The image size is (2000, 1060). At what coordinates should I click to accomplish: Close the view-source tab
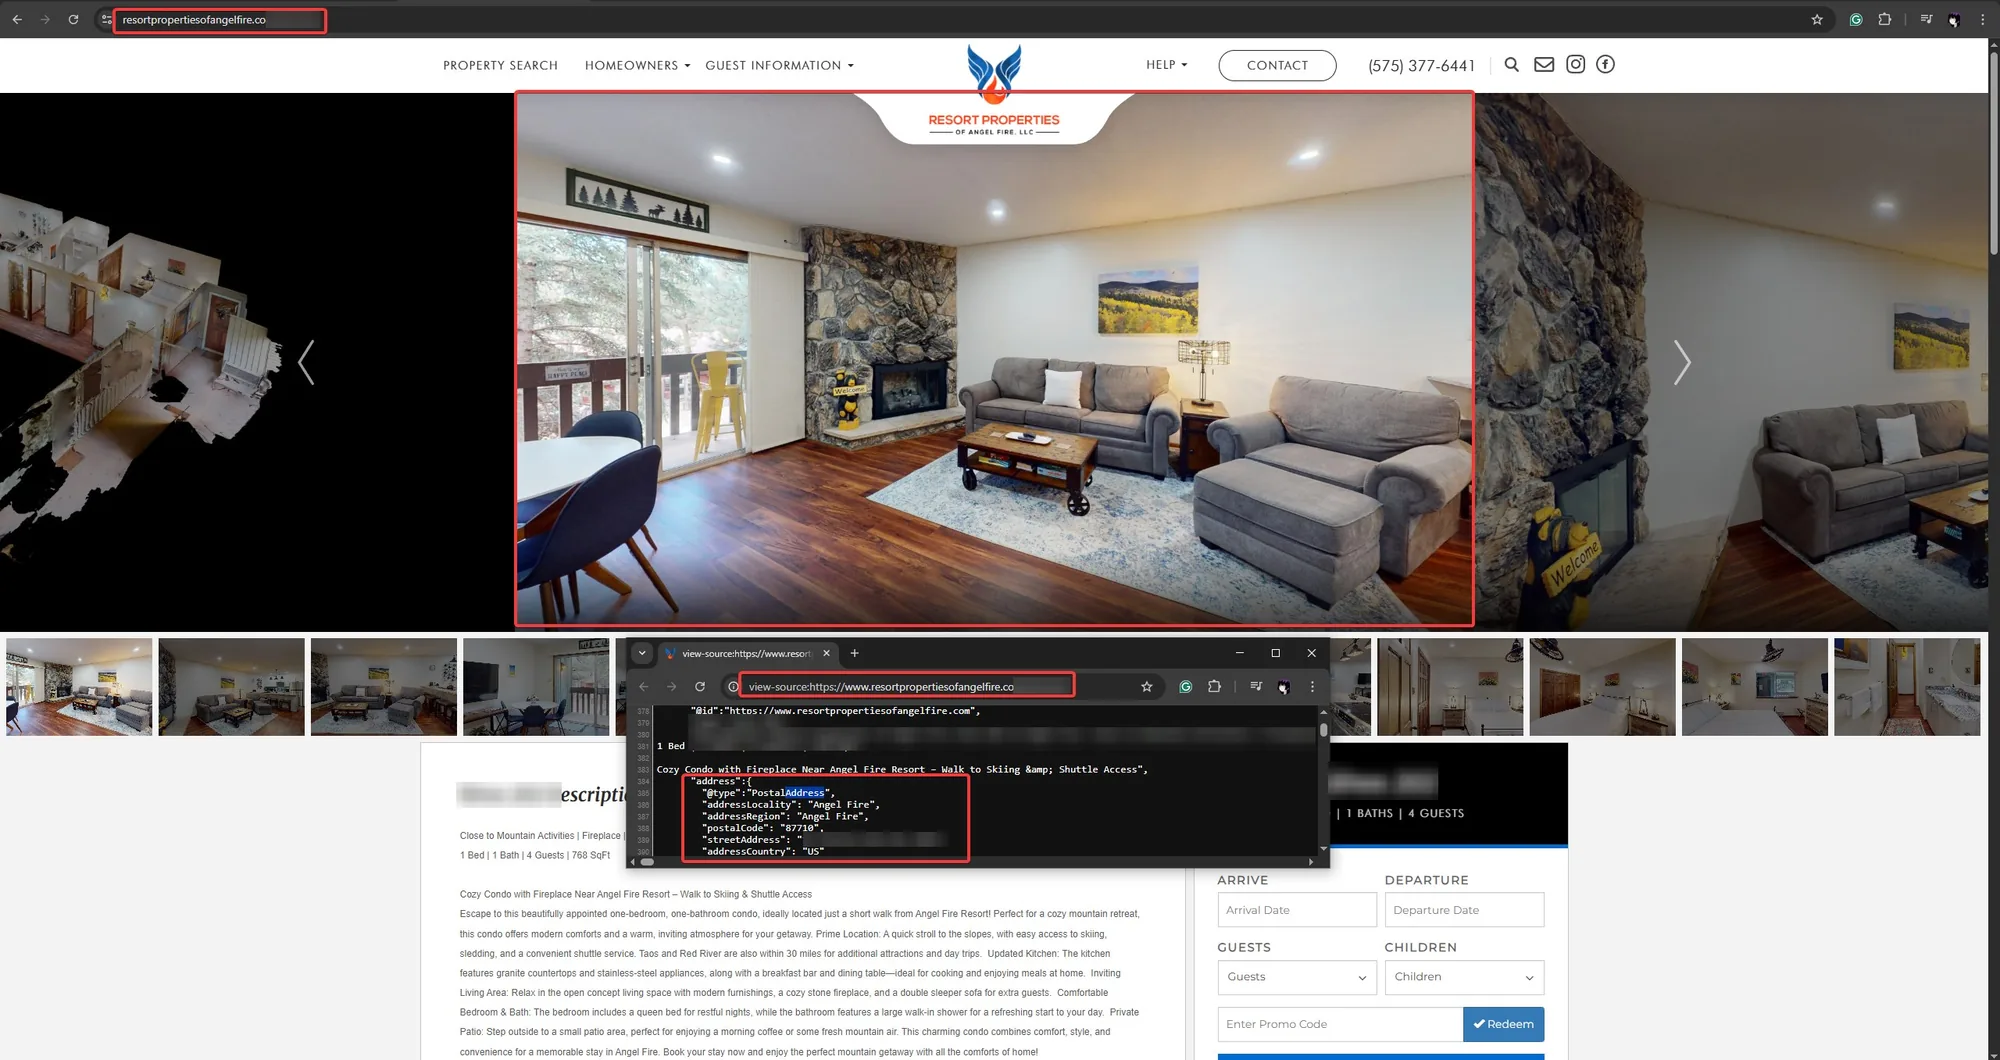coord(826,653)
